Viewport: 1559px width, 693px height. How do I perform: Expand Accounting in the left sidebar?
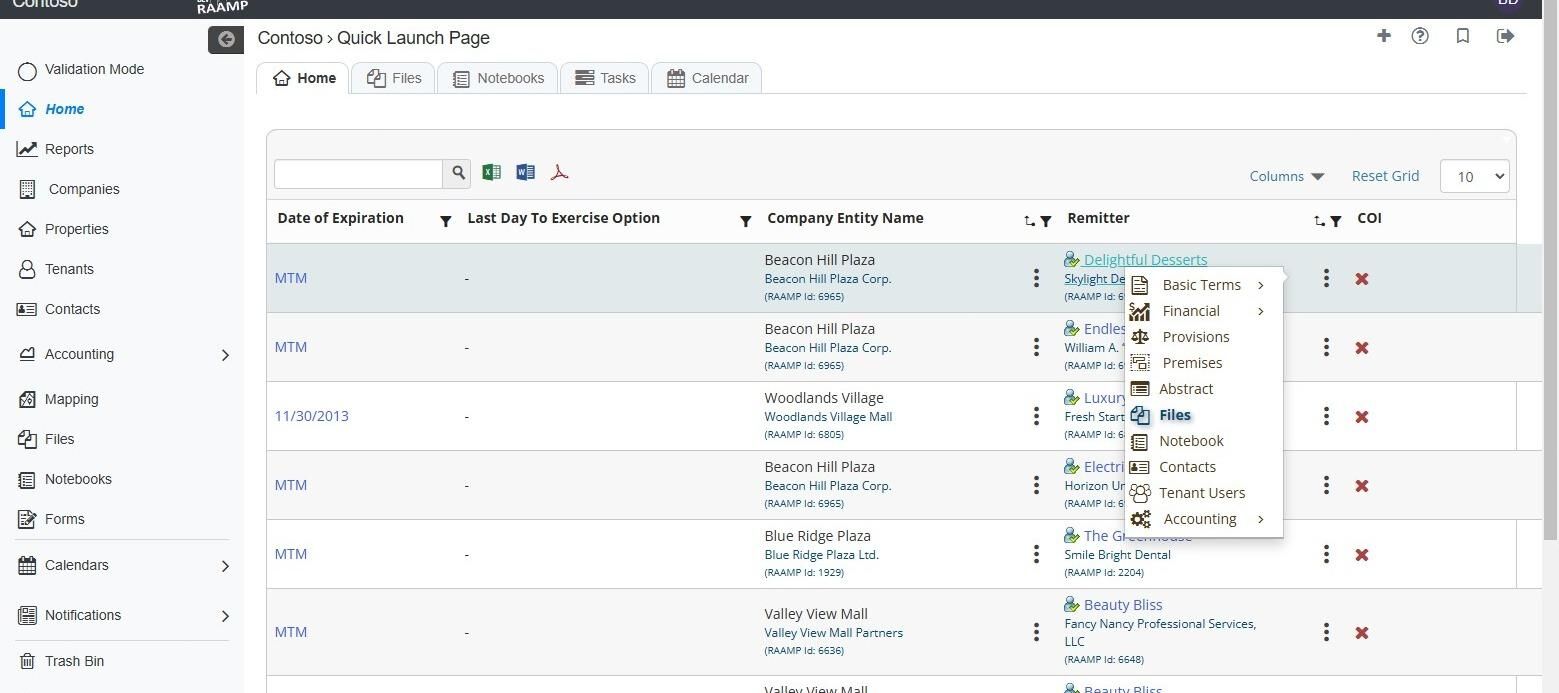225,355
